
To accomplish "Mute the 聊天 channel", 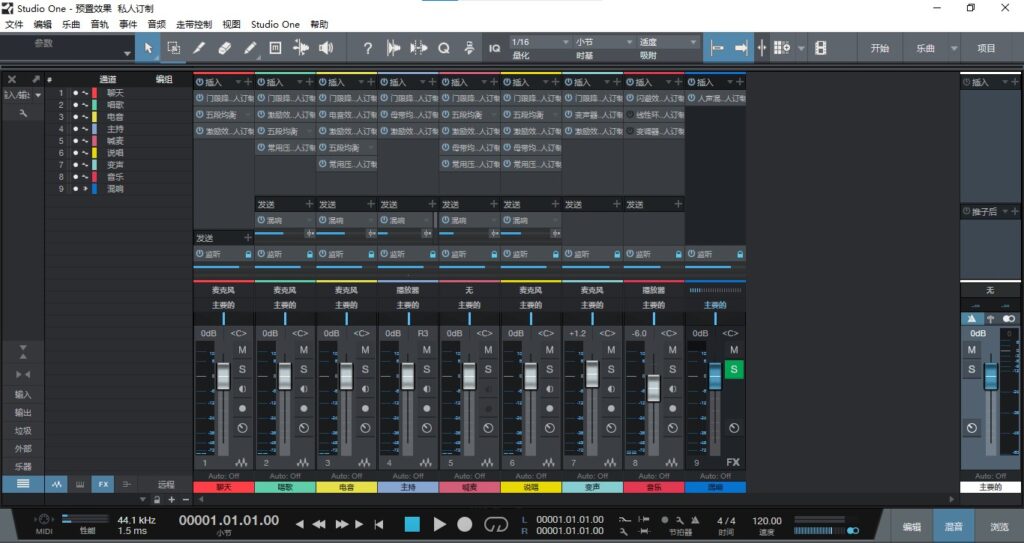I will (x=242, y=350).
